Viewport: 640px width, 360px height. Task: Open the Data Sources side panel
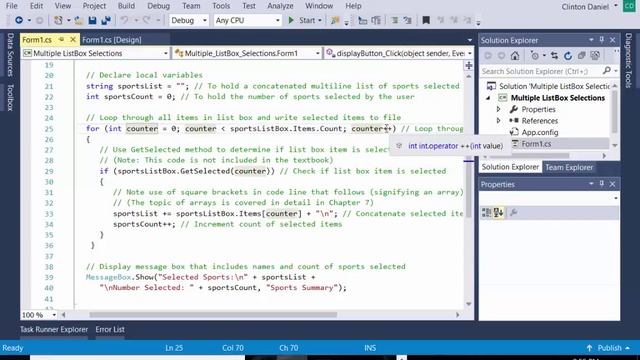tap(10, 55)
